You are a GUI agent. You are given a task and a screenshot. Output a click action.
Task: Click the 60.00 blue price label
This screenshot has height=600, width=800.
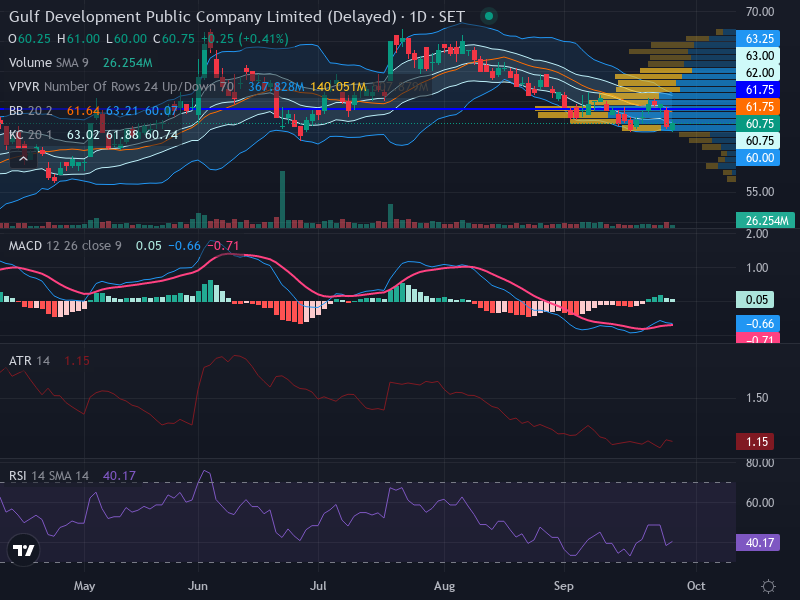(758, 158)
